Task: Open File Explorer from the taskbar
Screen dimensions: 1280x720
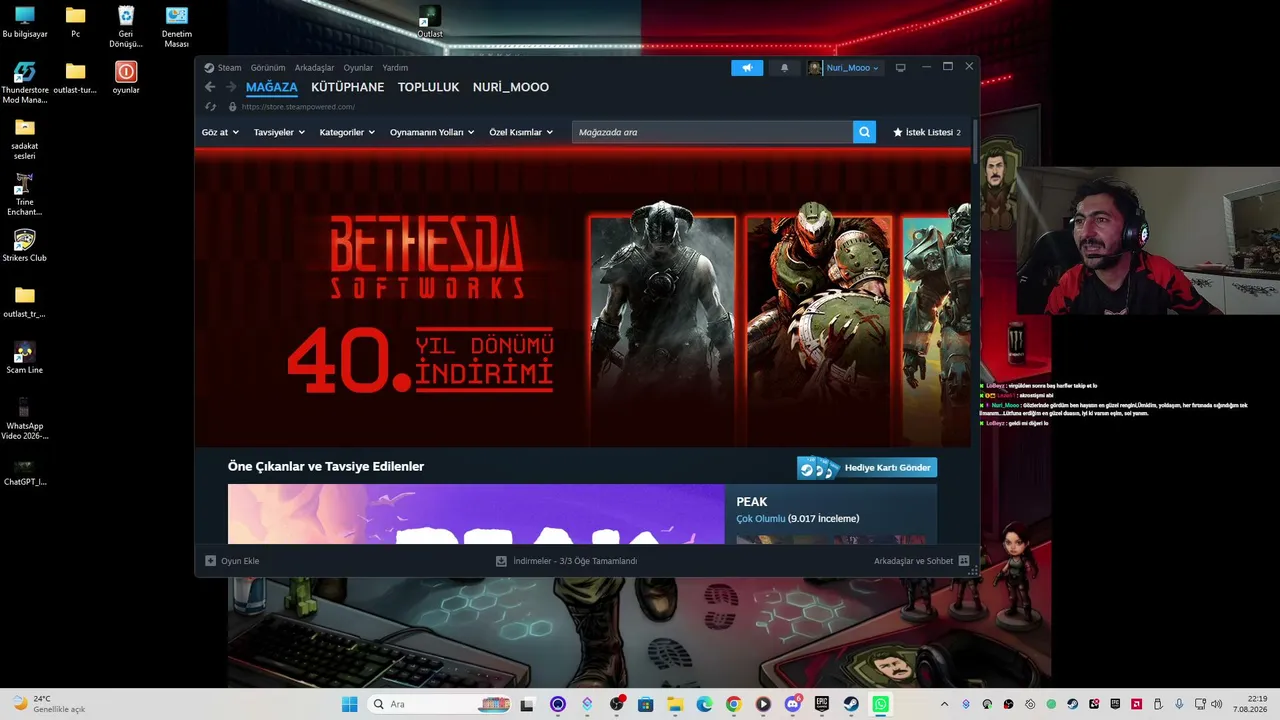Action: coord(675,704)
